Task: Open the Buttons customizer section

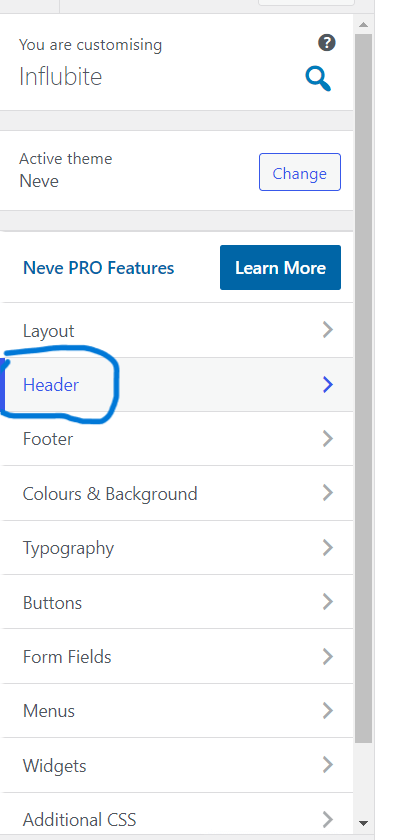Action: point(177,602)
